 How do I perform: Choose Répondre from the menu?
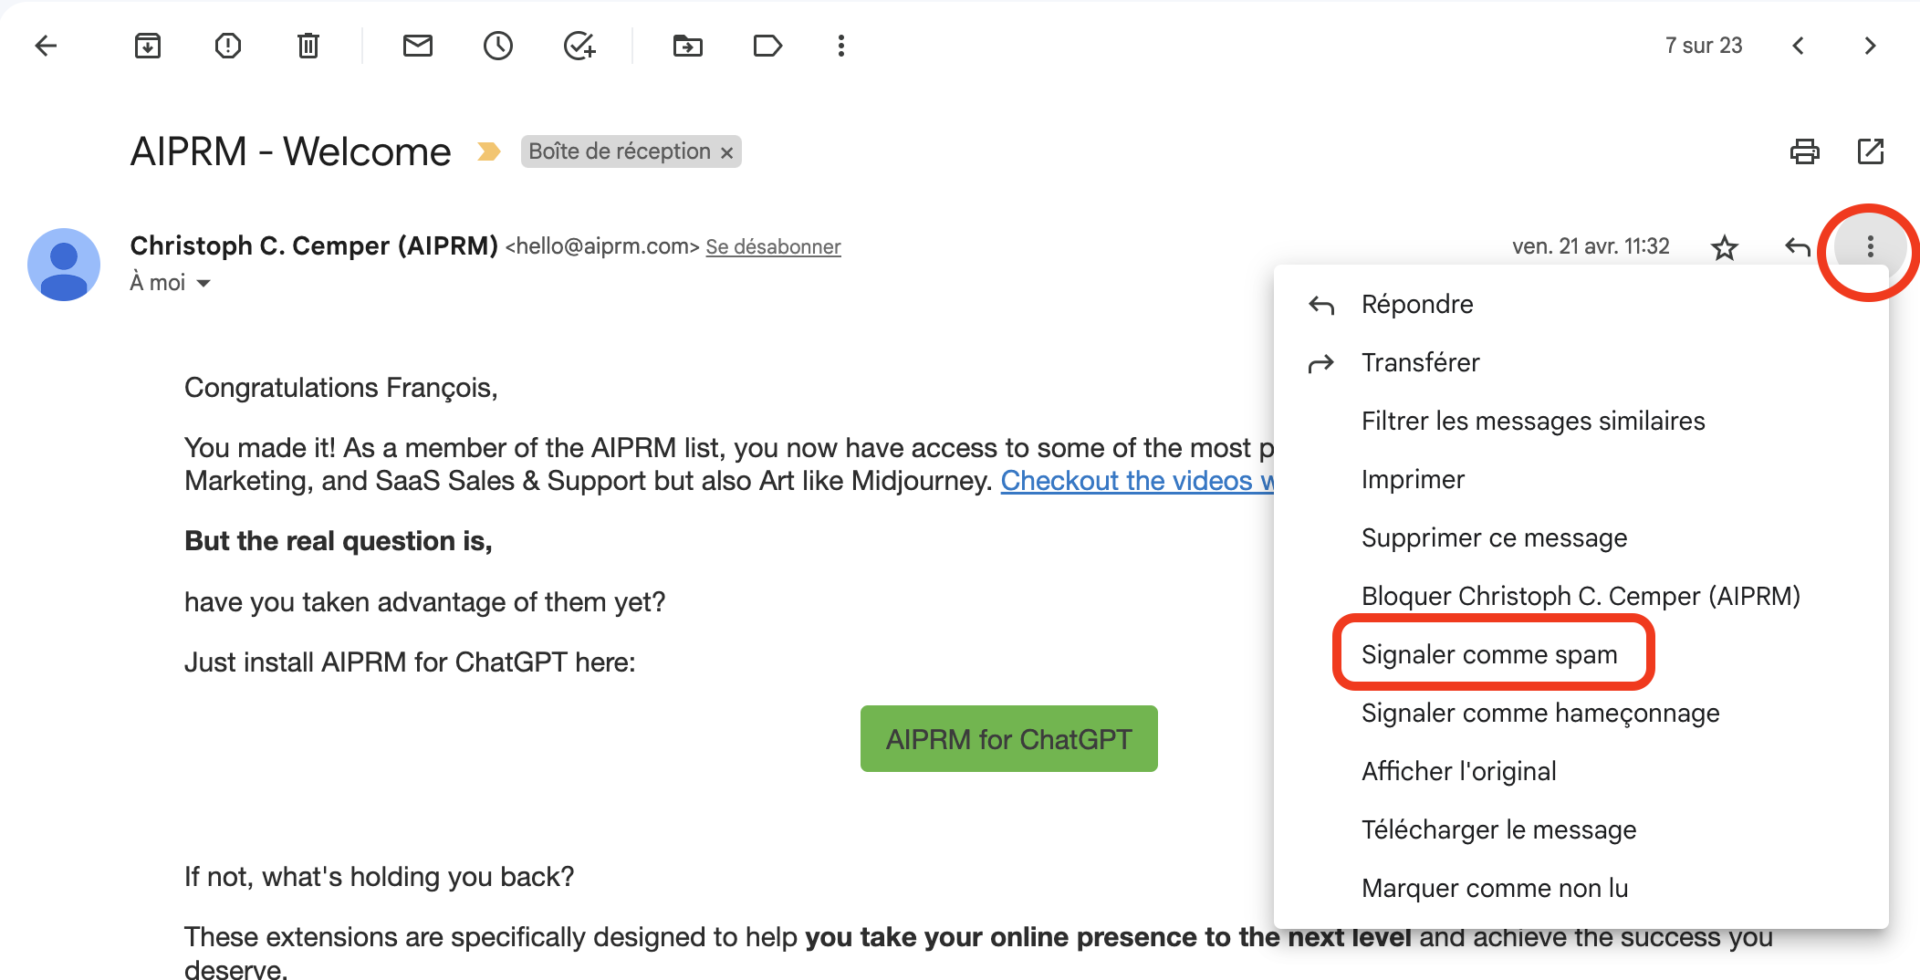coord(1581,304)
